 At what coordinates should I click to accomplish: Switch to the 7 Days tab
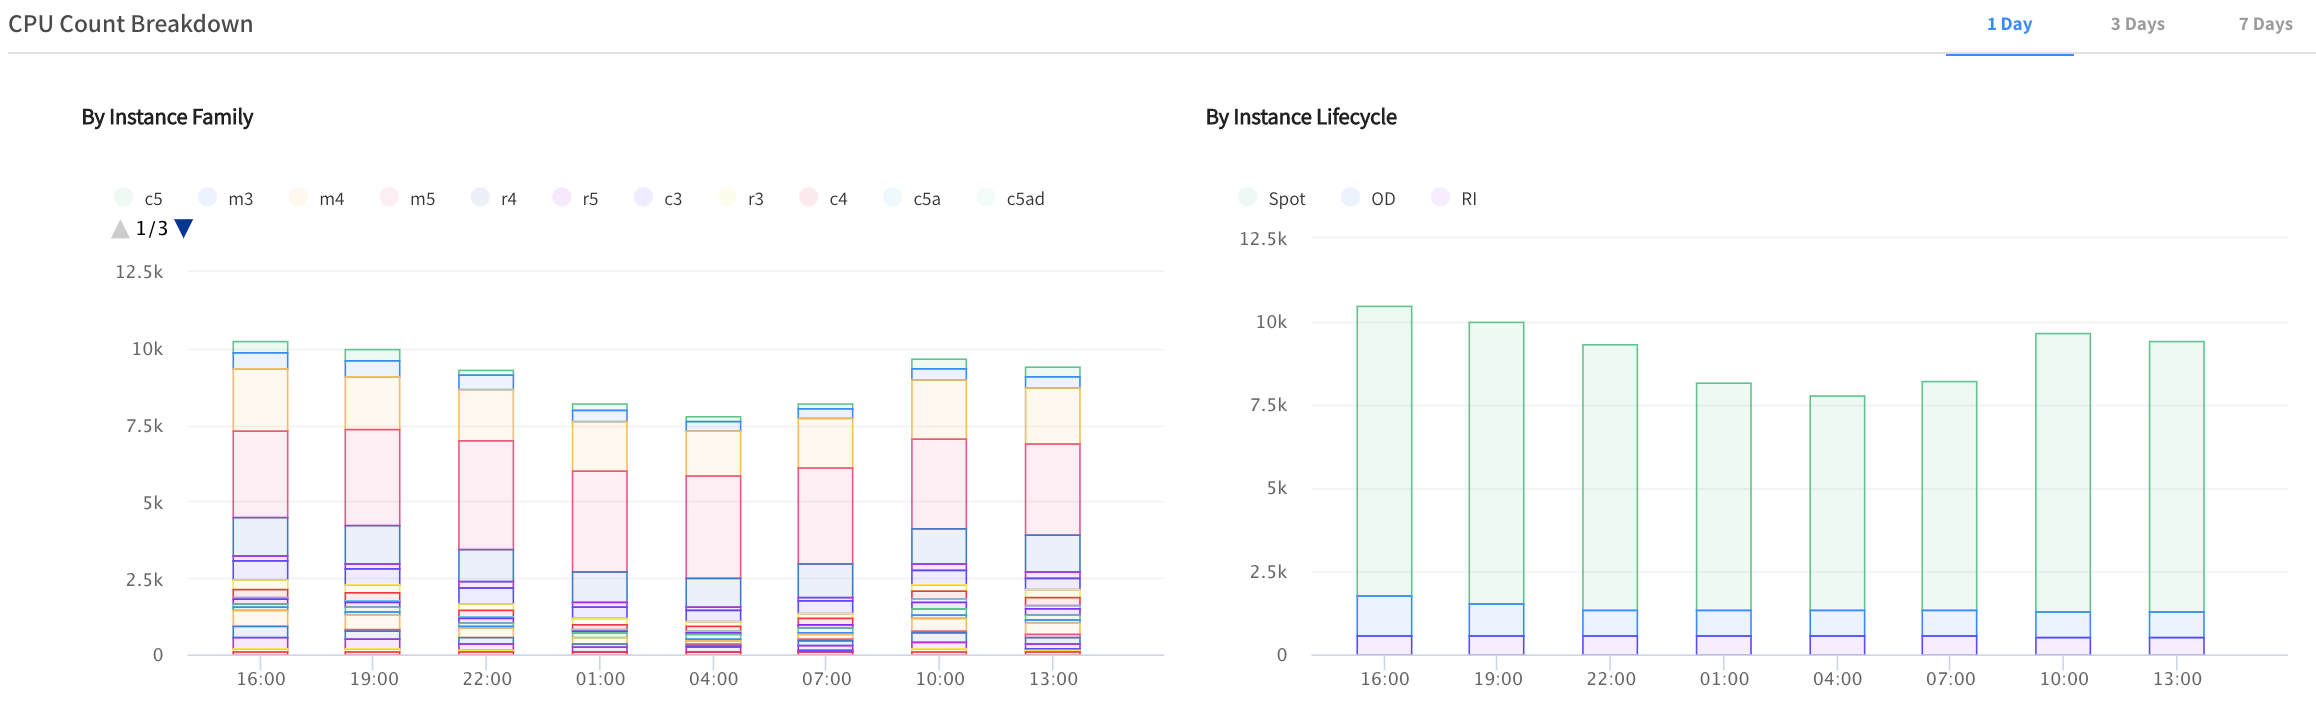[2265, 24]
